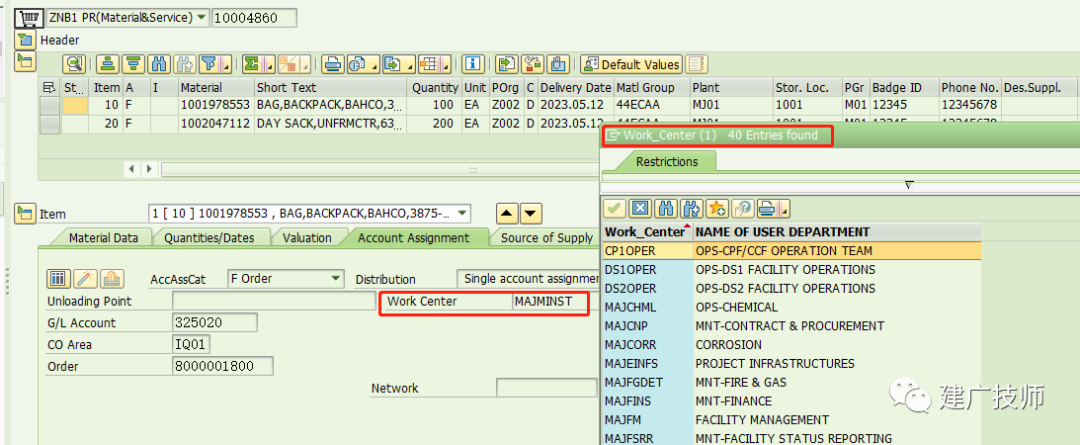
Task: Click quantity cell 200
Action: point(435,124)
